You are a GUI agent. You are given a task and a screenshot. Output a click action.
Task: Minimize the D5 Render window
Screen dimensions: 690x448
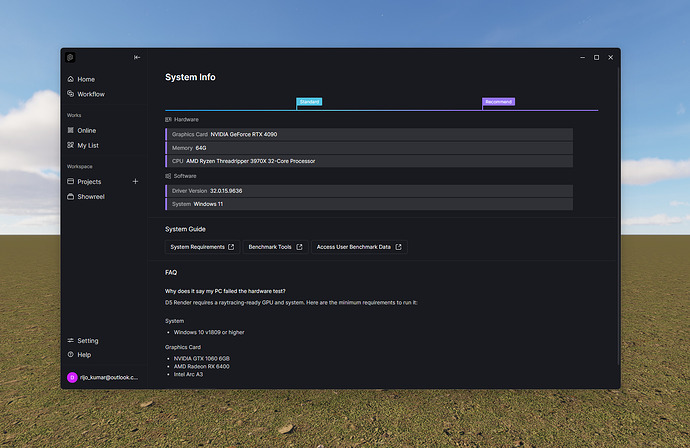pyautogui.click(x=583, y=57)
